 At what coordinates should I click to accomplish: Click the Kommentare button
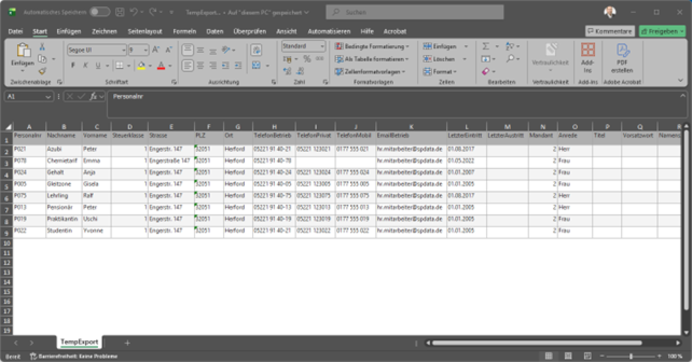610,31
